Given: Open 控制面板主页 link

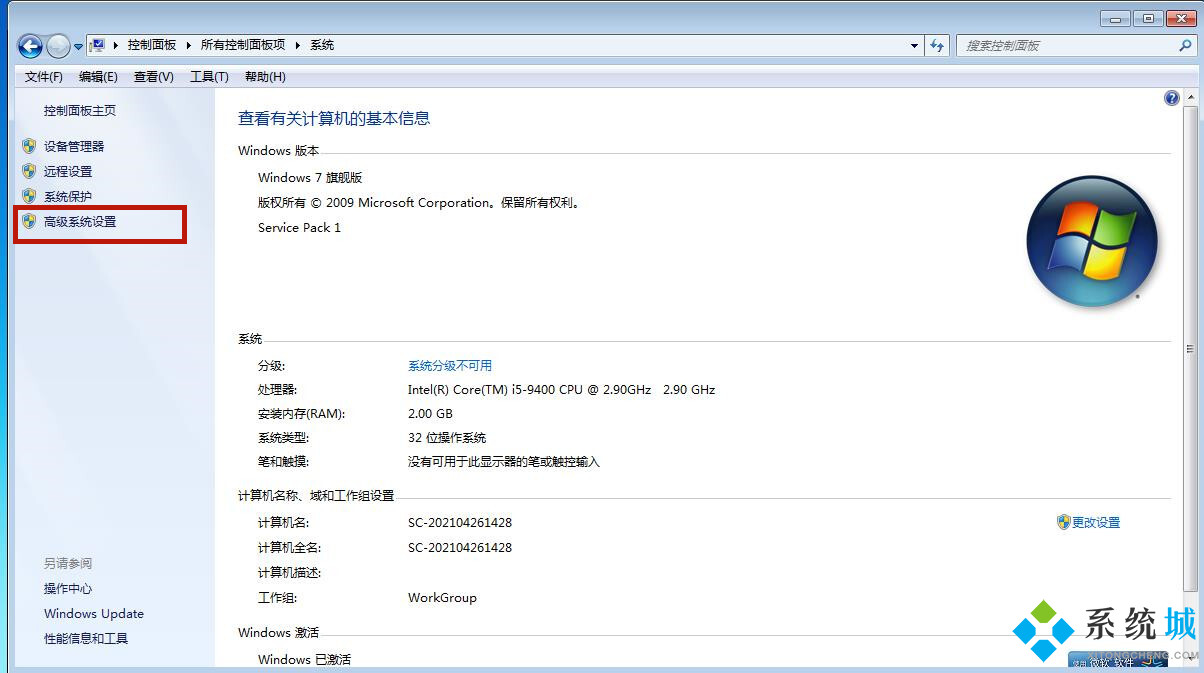Looking at the screenshot, I should point(80,111).
